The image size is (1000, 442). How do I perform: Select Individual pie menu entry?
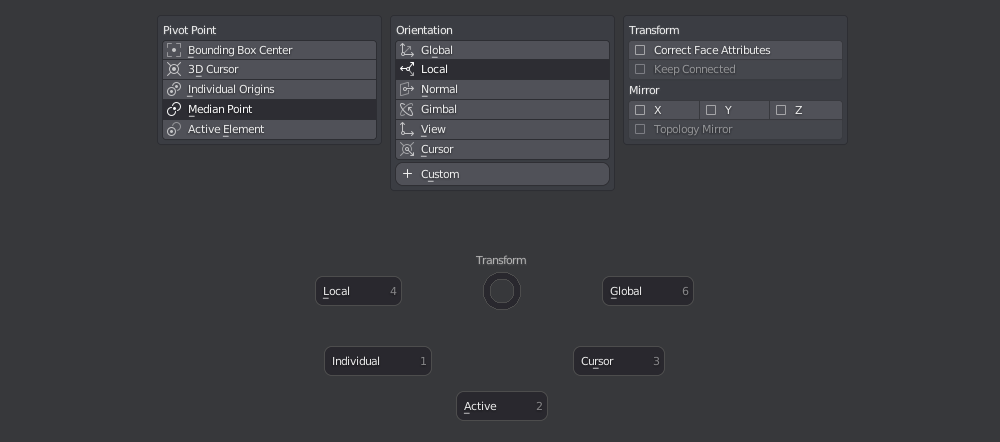pos(378,362)
